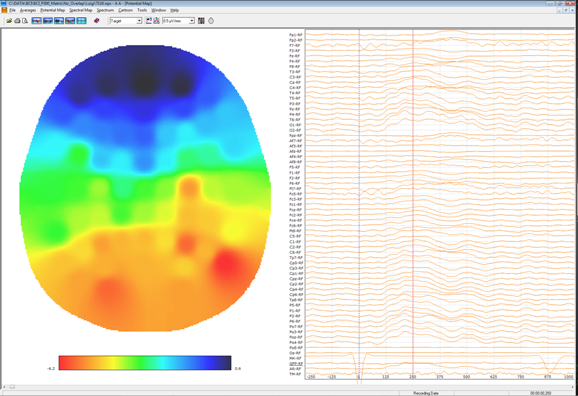Screen dimensions: 578x396
Task: Open the Help menu
Action: point(175,10)
